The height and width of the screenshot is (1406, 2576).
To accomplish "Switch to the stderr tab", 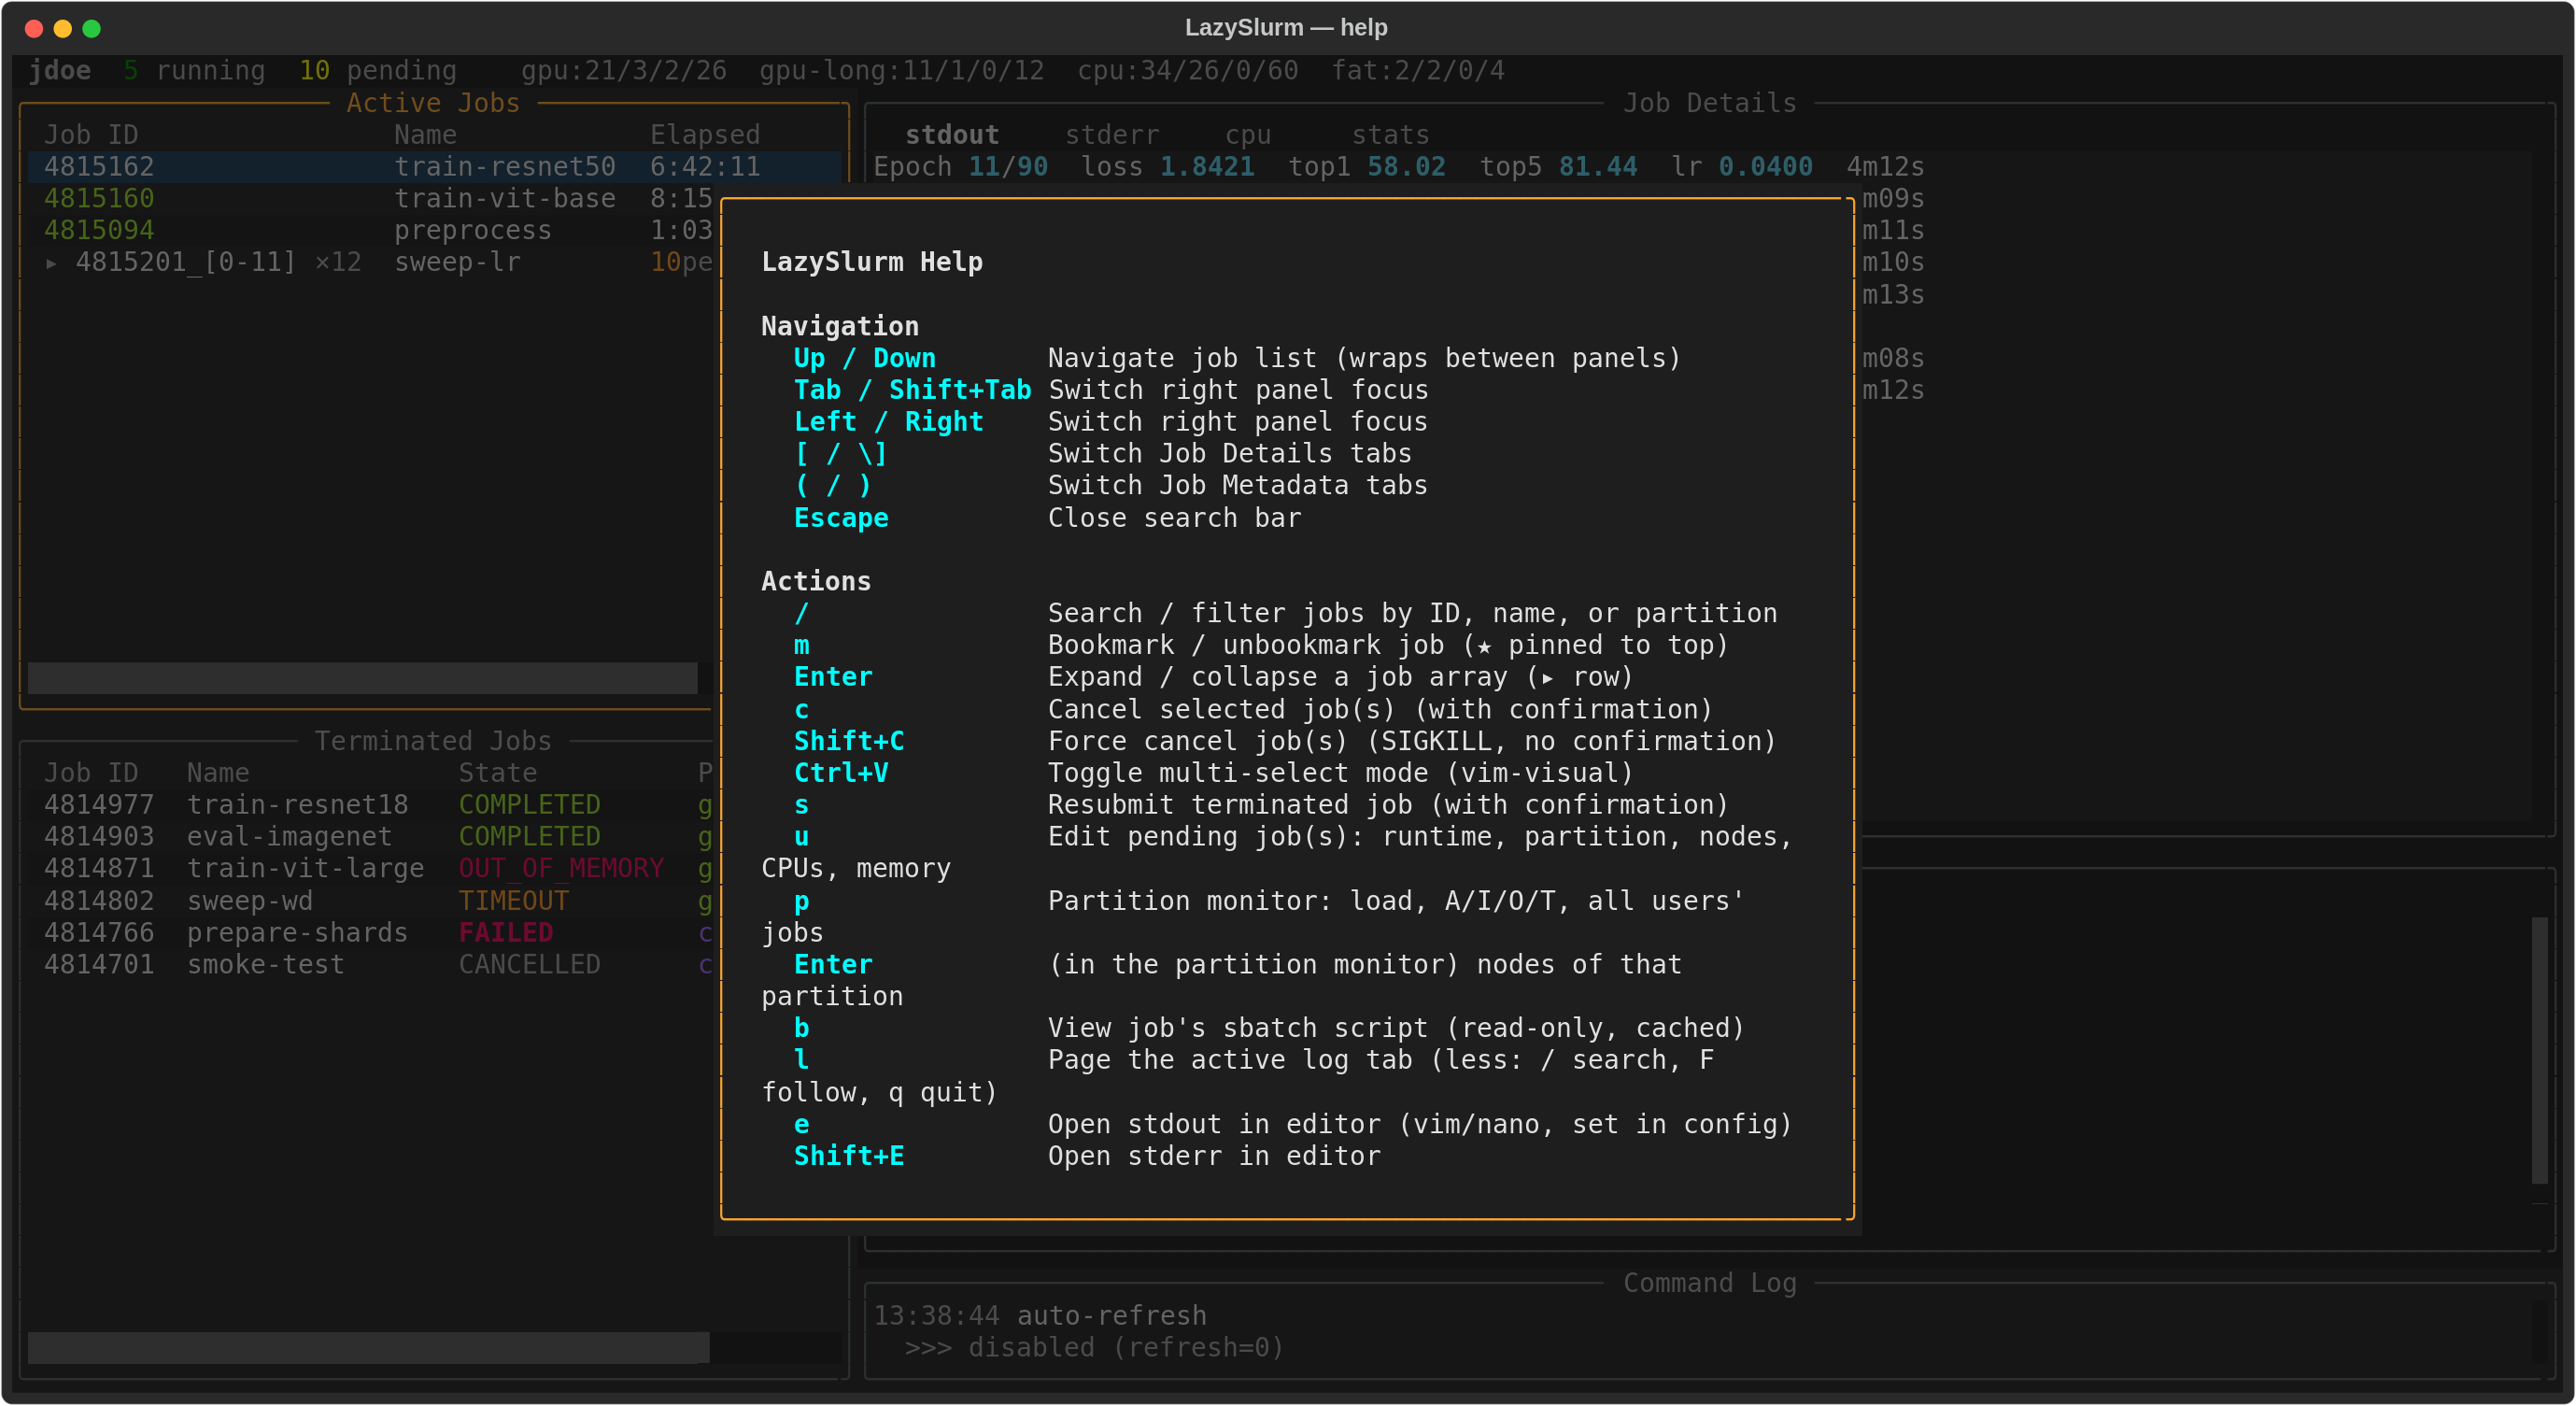I will coord(1111,135).
